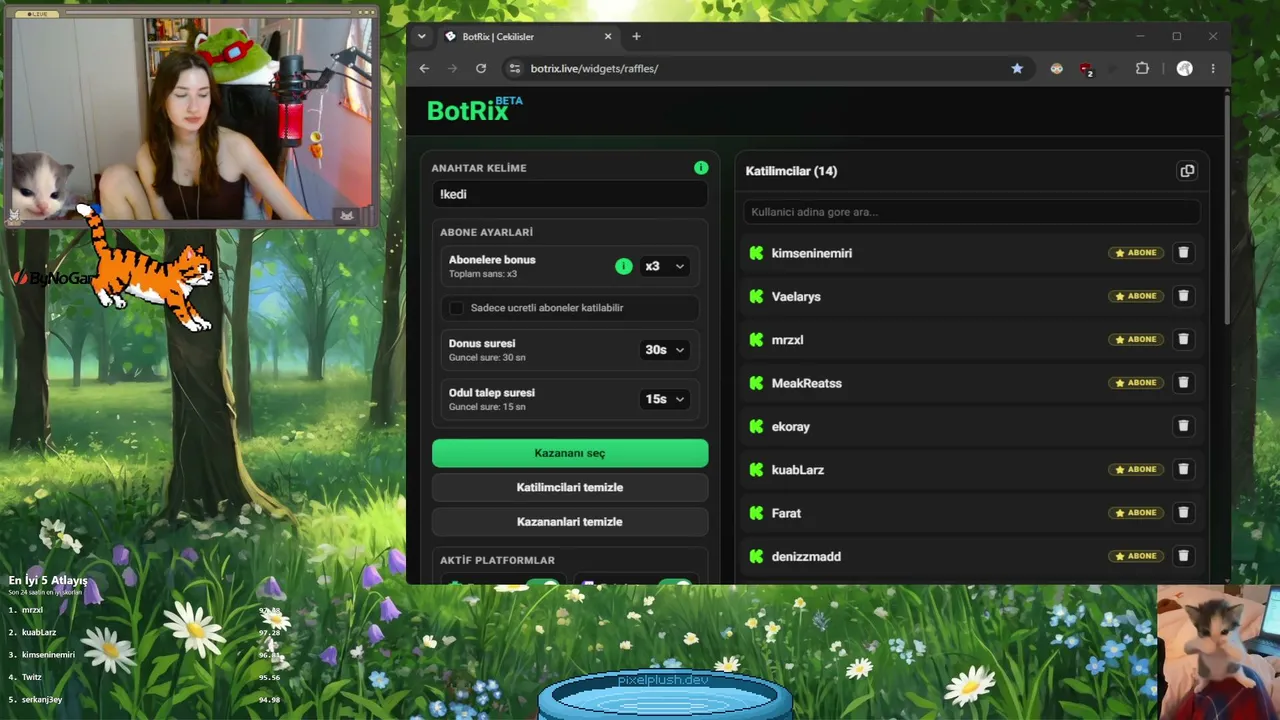
Task: View site information beside the address
Action: tap(514, 68)
